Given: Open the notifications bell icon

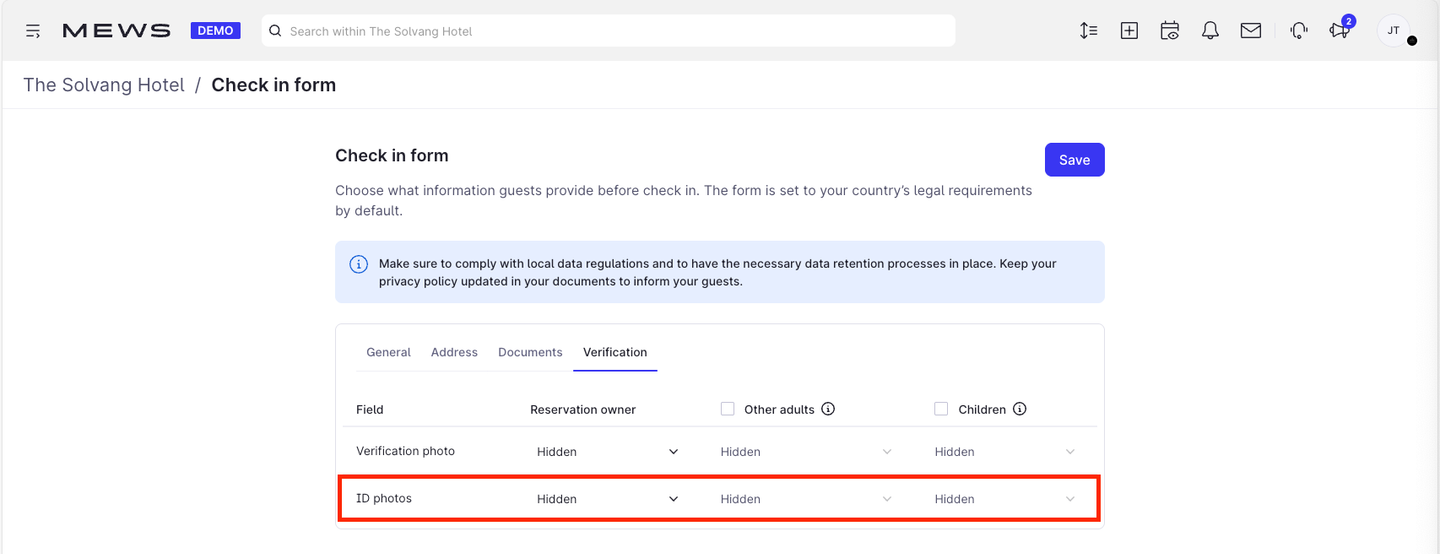Looking at the screenshot, I should click(x=1210, y=31).
